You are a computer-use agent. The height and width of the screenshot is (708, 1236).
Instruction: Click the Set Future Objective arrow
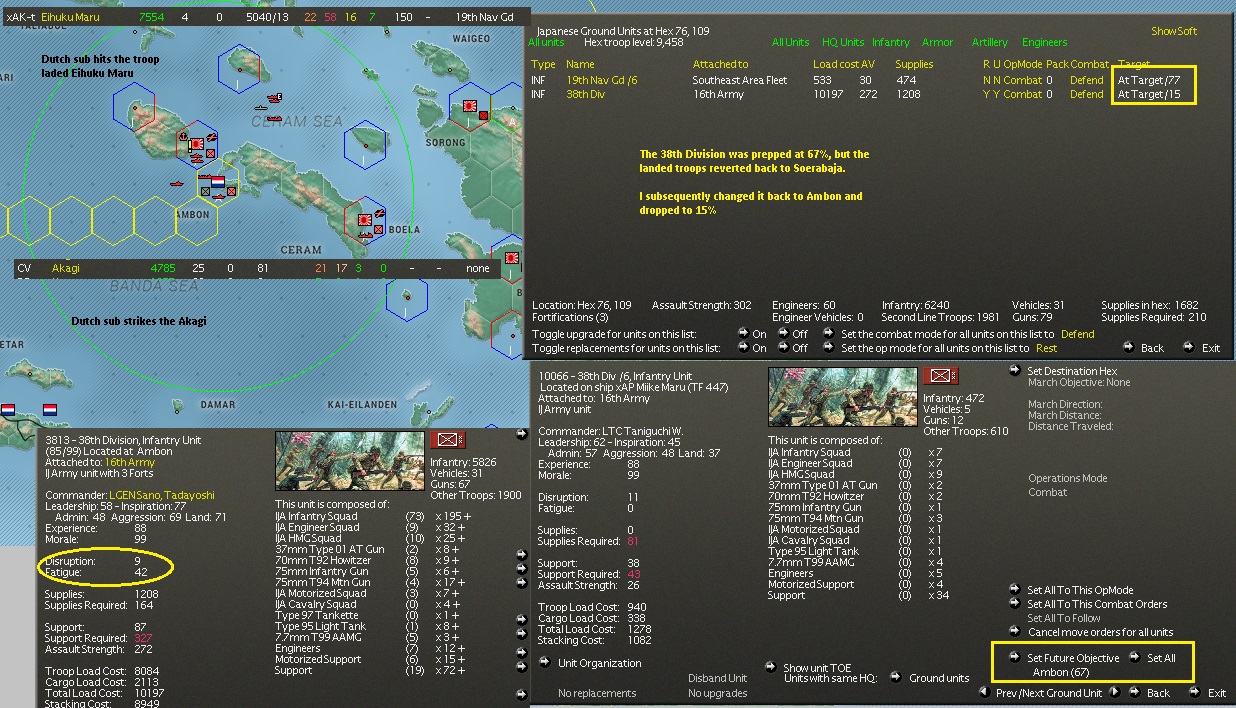pos(1016,658)
